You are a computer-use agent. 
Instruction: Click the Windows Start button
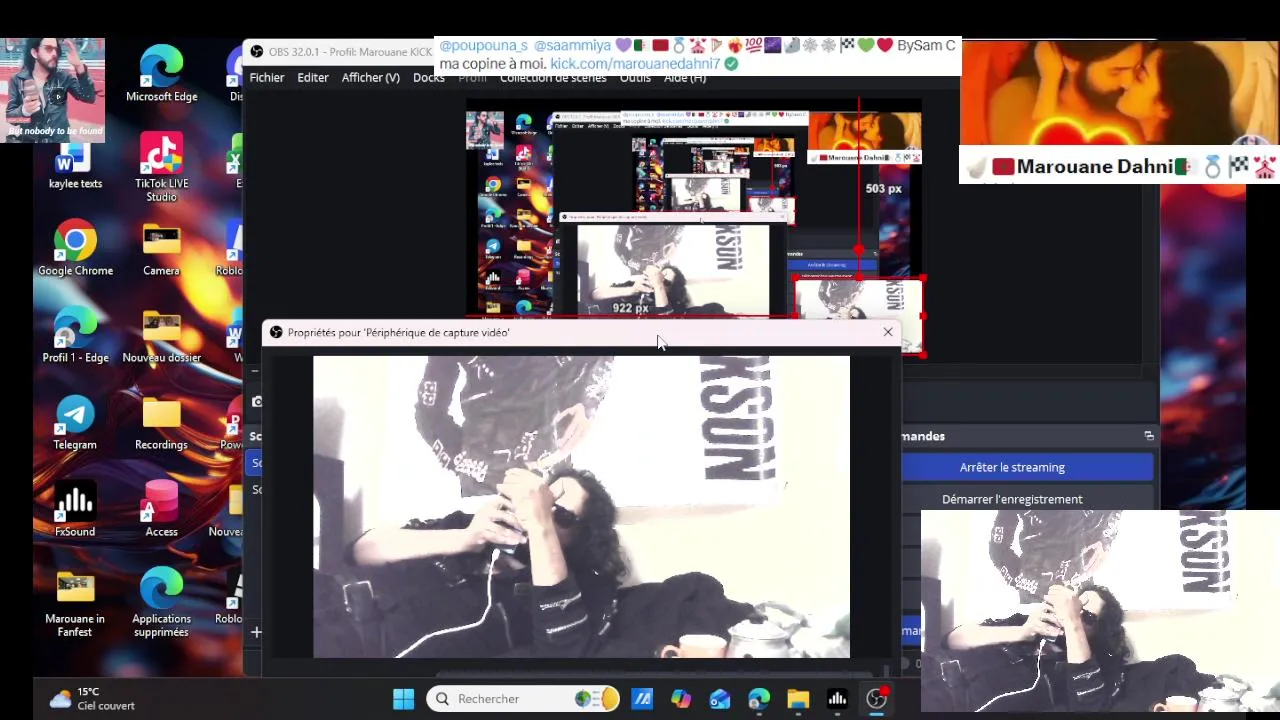(x=404, y=699)
